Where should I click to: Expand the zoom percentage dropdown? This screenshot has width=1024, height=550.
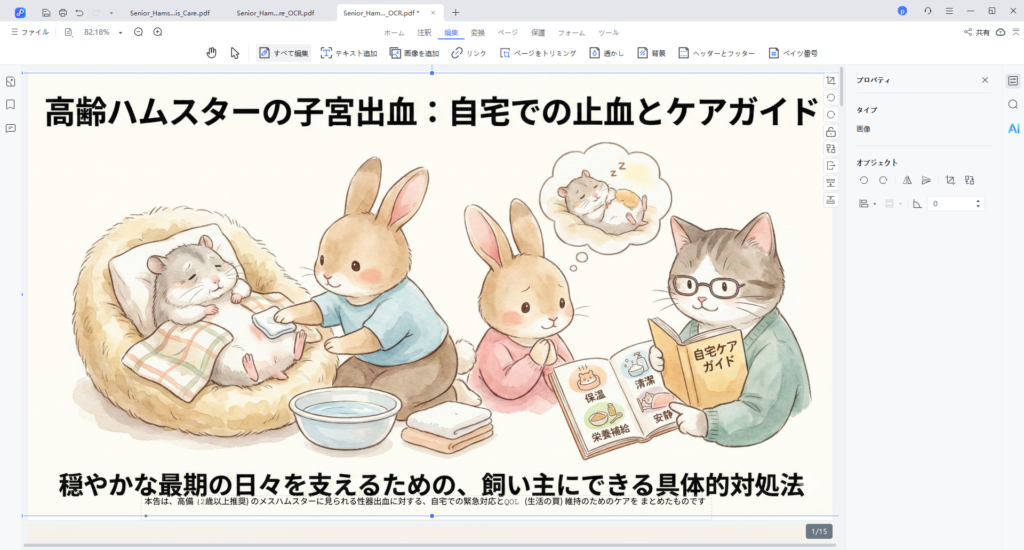coord(120,32)
